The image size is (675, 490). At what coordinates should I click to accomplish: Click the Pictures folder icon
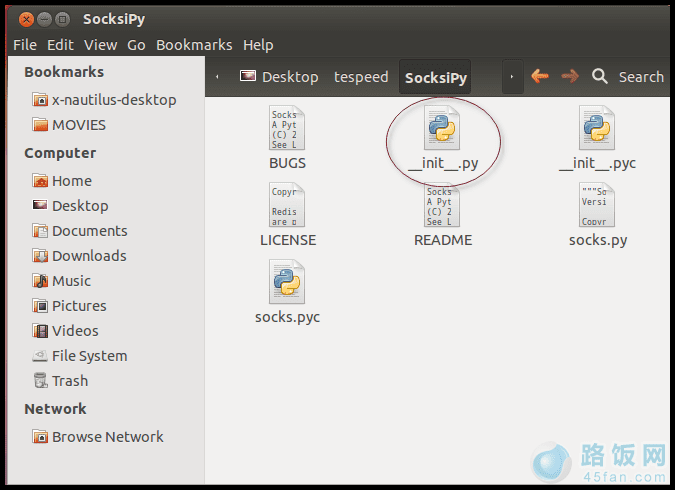point(40,306)
